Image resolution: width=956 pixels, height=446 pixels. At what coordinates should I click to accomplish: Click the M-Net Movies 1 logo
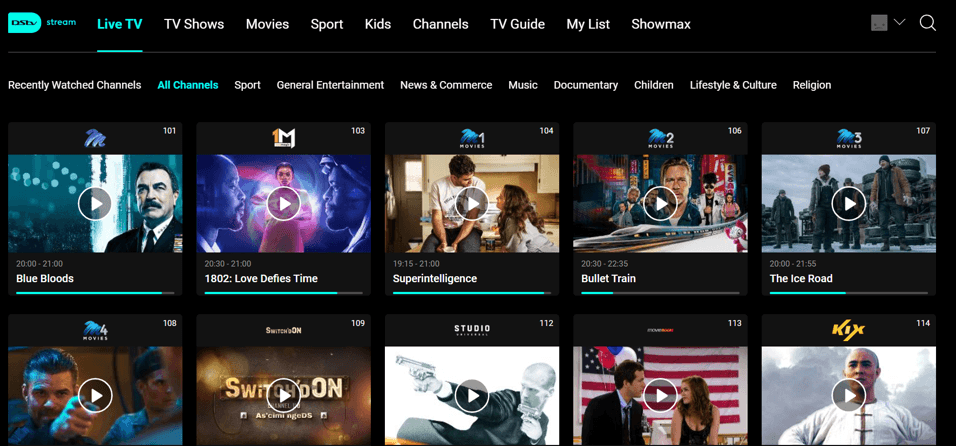point(472,138)
